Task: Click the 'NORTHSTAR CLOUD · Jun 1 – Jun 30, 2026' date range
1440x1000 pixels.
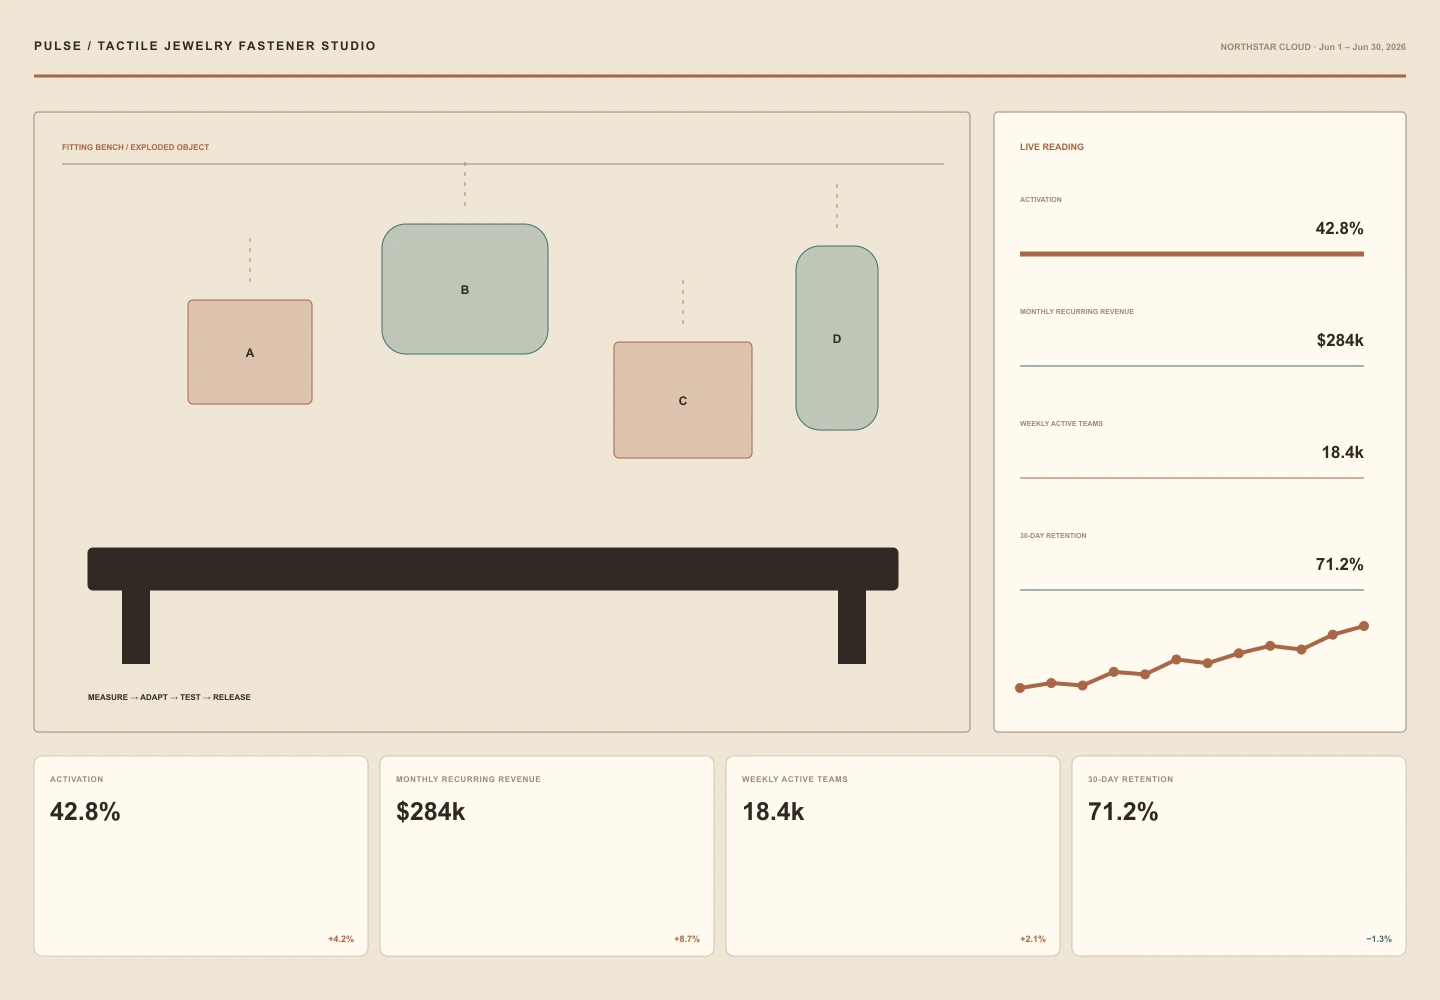Action: pyautogui.click(x=1313, y=47)
